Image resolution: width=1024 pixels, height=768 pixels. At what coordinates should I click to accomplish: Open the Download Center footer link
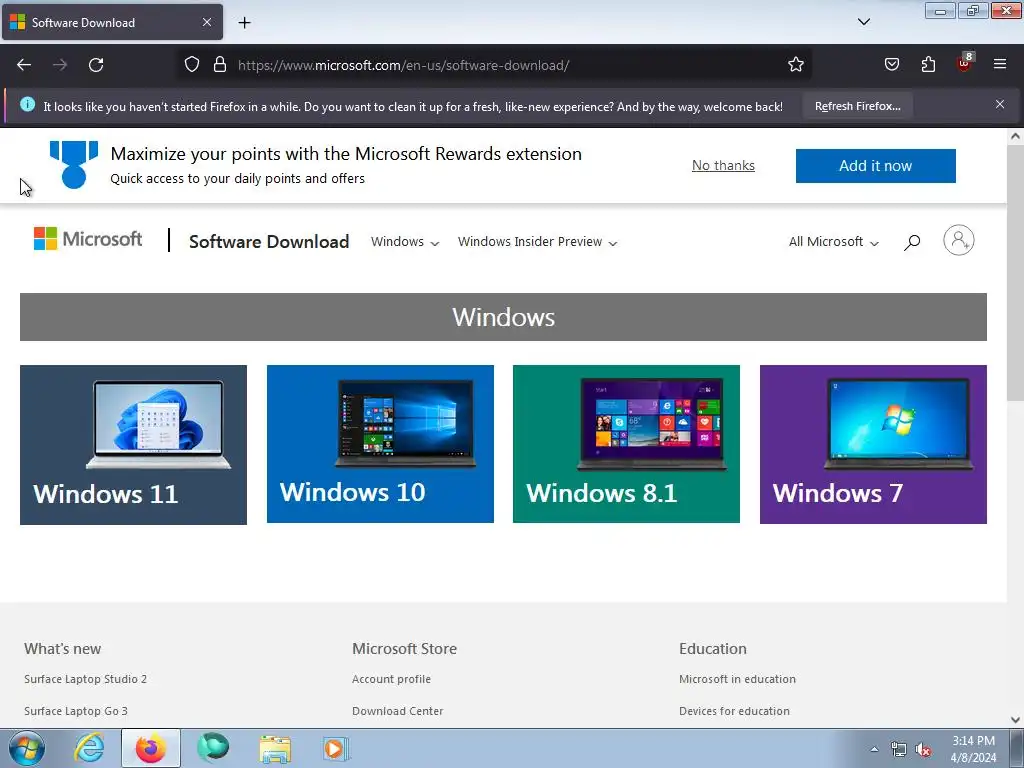point(398,711)
